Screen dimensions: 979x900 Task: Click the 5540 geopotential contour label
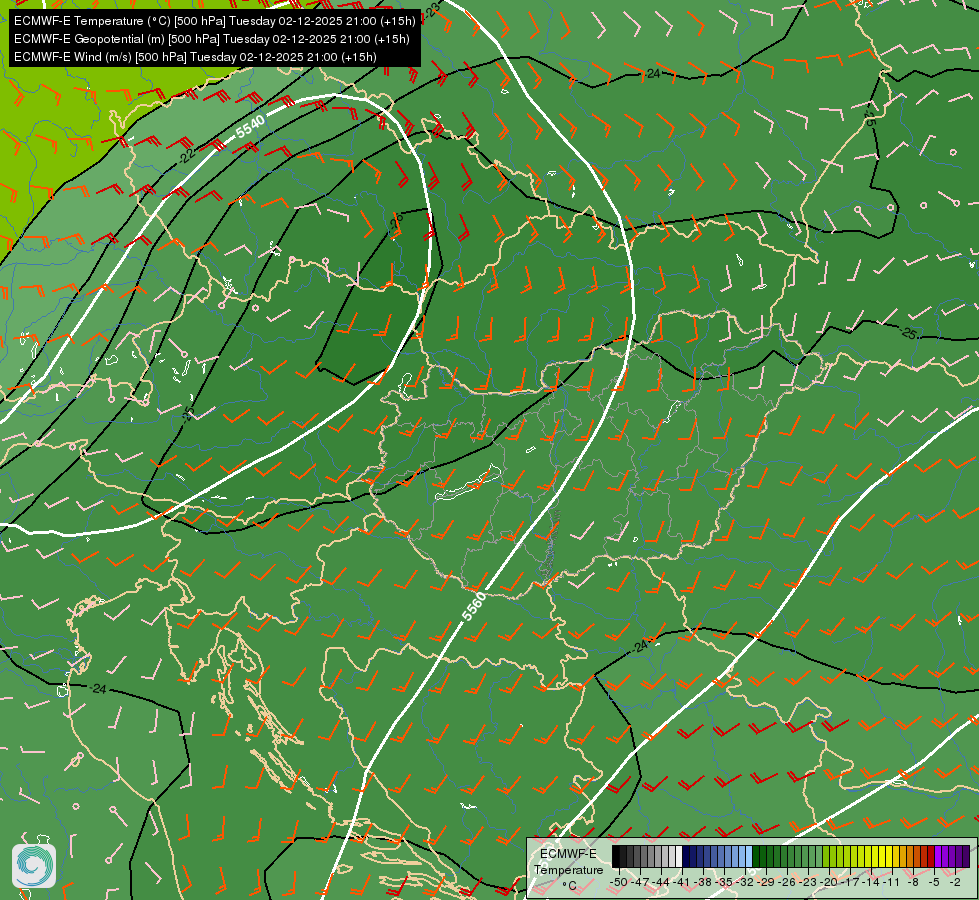[250, 127]
